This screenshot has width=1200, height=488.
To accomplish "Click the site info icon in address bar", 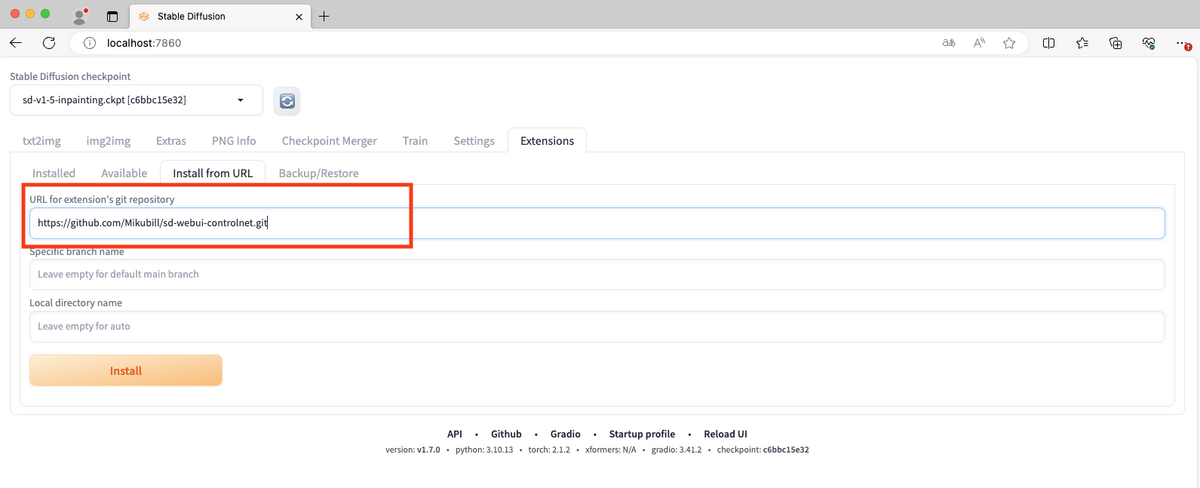I will (89, 43).
